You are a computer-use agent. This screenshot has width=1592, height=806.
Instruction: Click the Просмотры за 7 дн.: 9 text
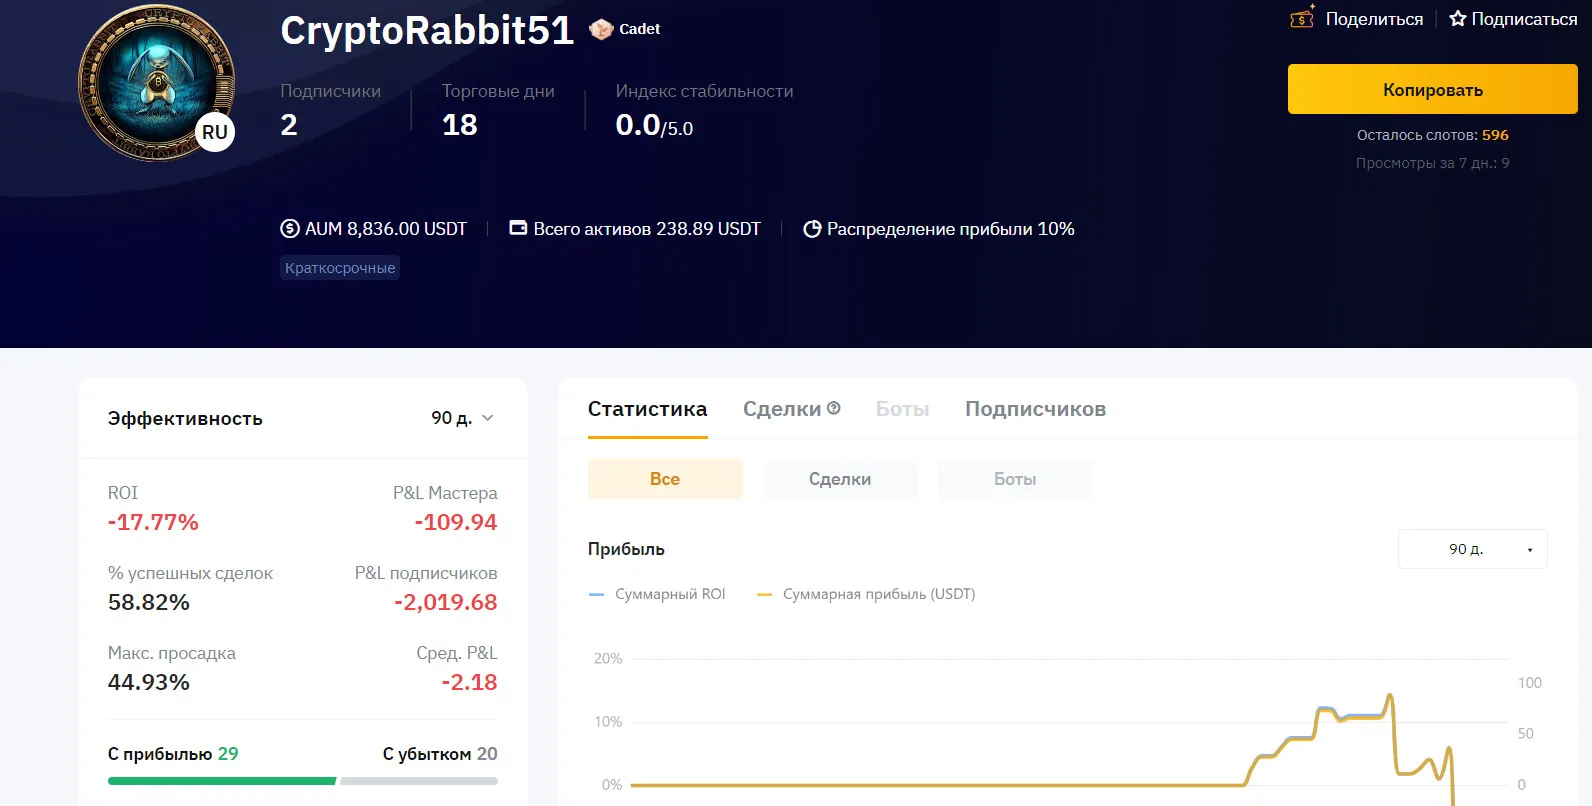[x=1432, y=163]
